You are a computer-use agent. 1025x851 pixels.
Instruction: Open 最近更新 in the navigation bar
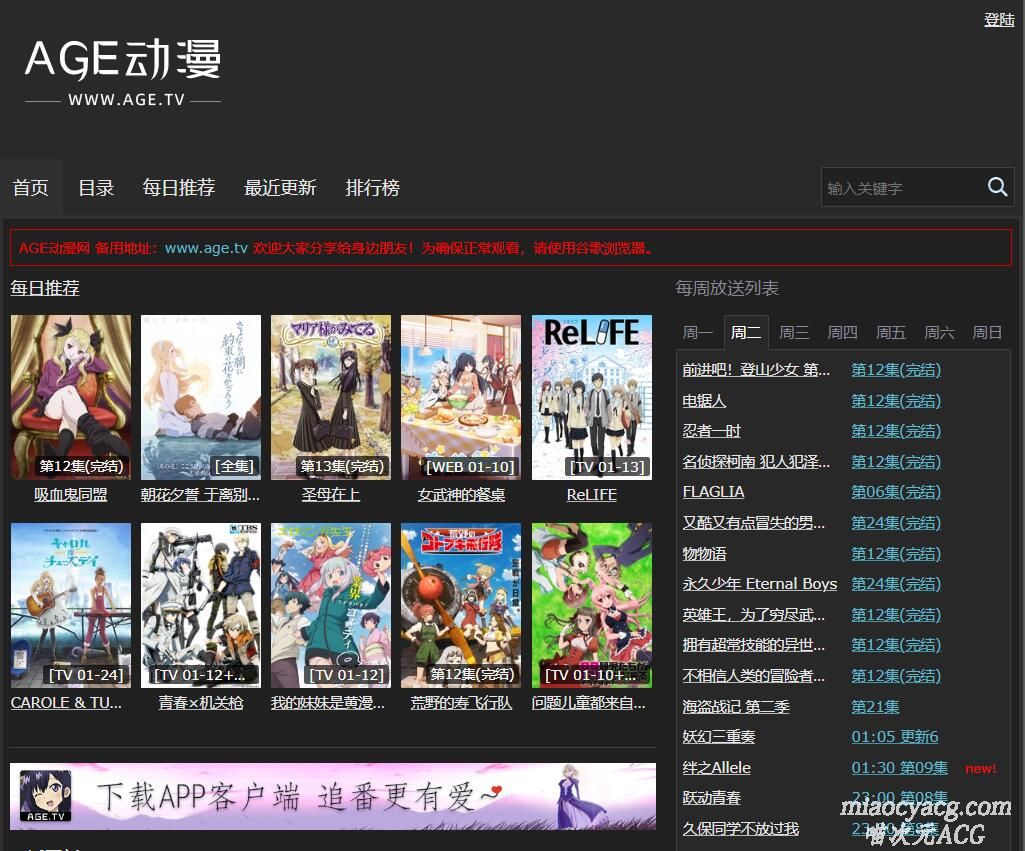click(x=280, y=188)
